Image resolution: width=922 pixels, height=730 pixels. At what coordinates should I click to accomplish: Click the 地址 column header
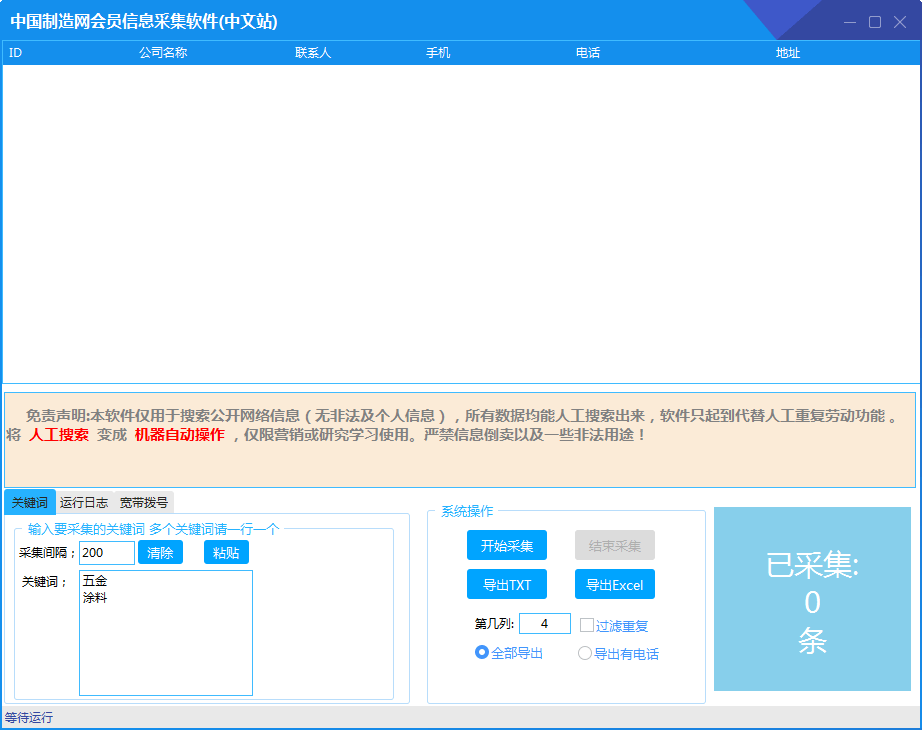[788, 53]
